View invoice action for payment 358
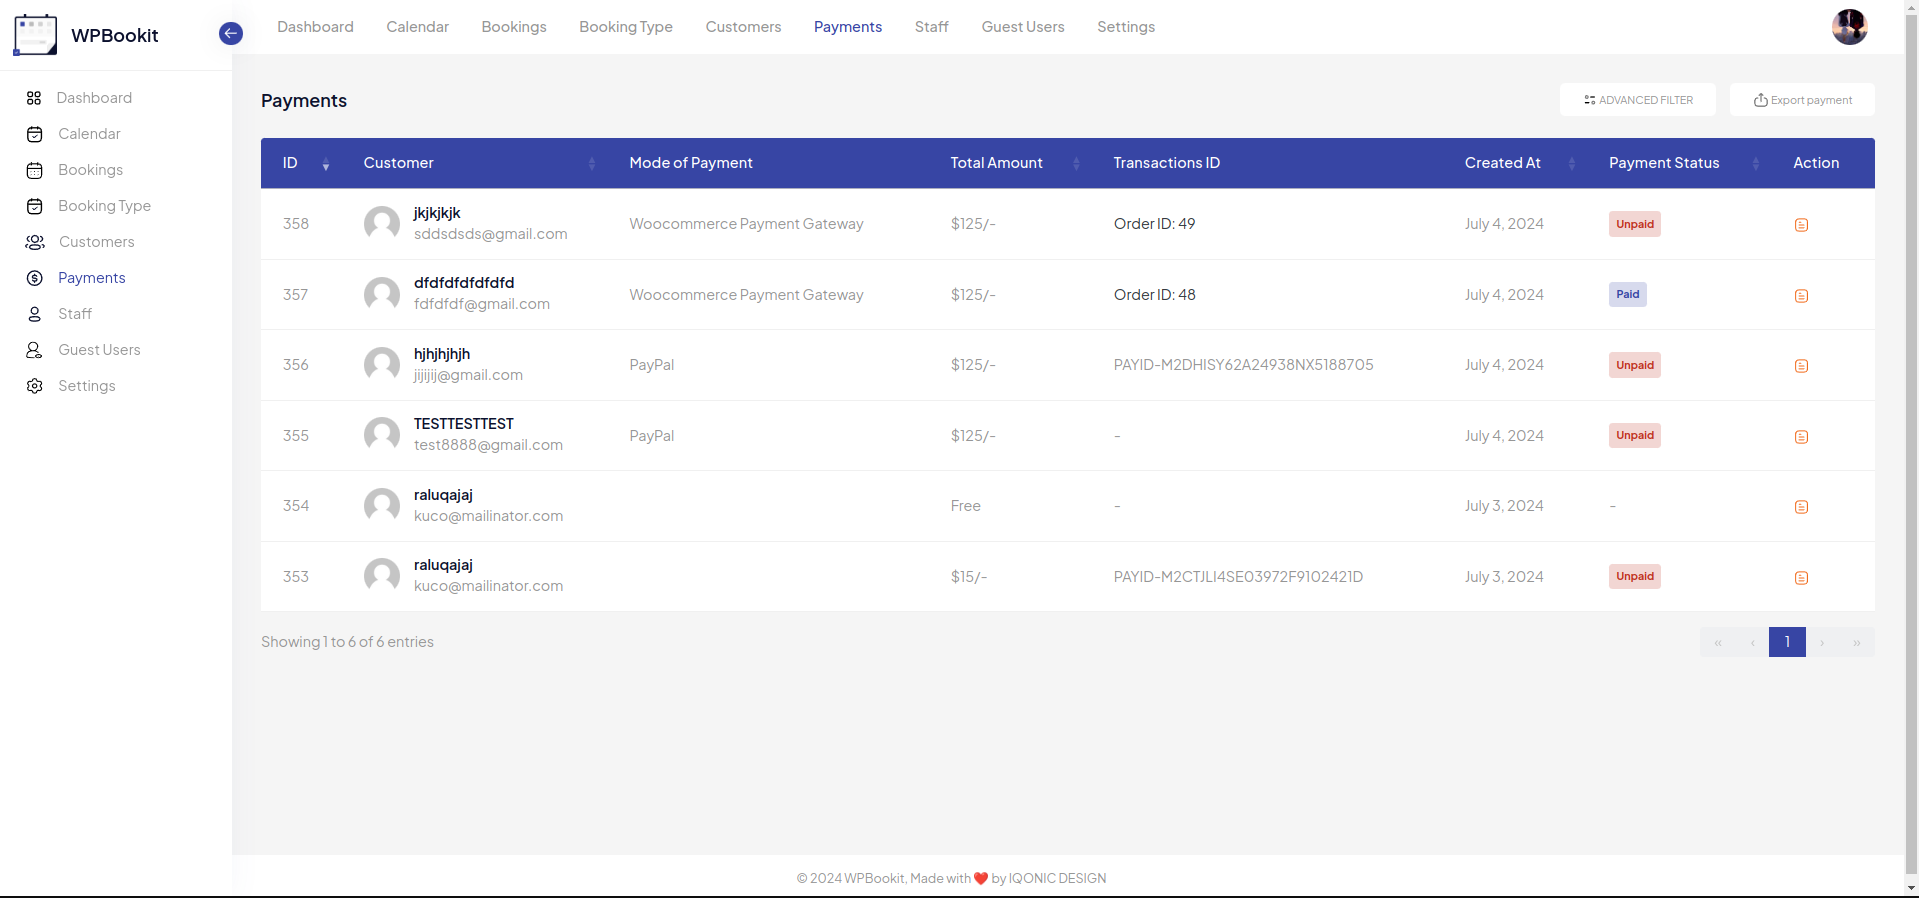The image size is (1919, 898). click(x=1801, y=225)
